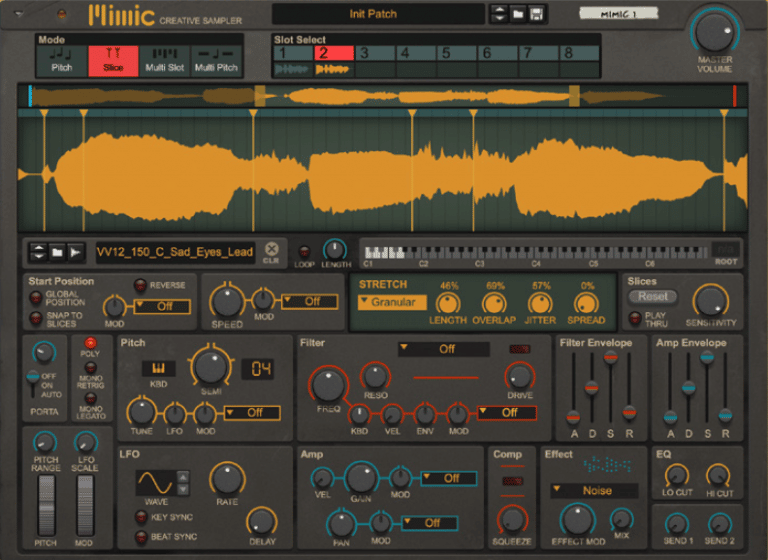Open the Effect type Noise dropdown
The height and width of the screenshot is (560, 768).
click(594, 491)
